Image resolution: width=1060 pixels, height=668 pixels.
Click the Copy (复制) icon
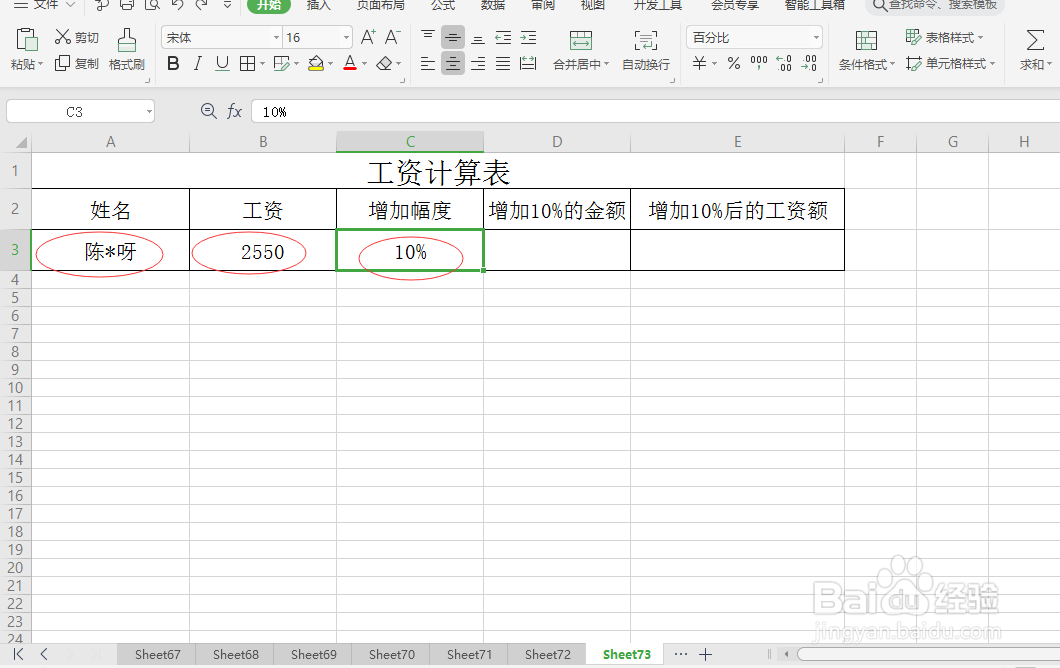(62, 64)
